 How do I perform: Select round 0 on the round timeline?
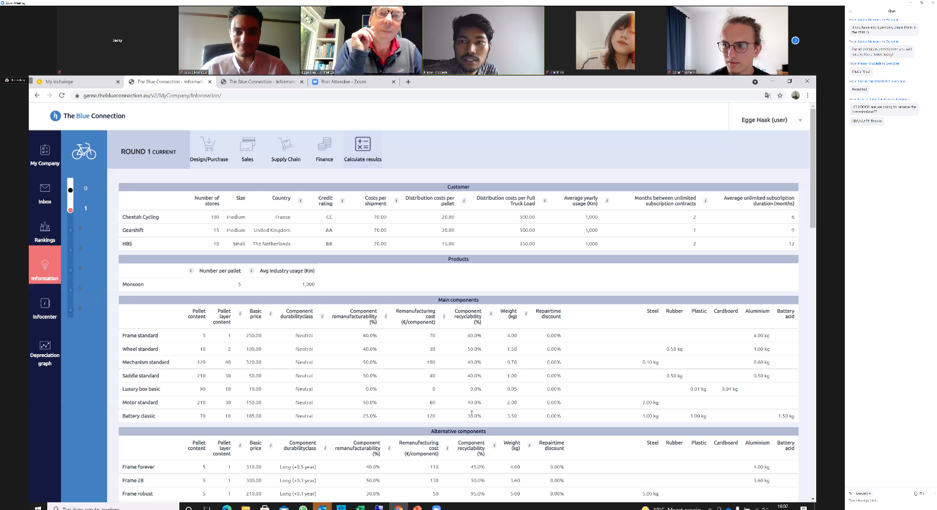coord(71,190)
